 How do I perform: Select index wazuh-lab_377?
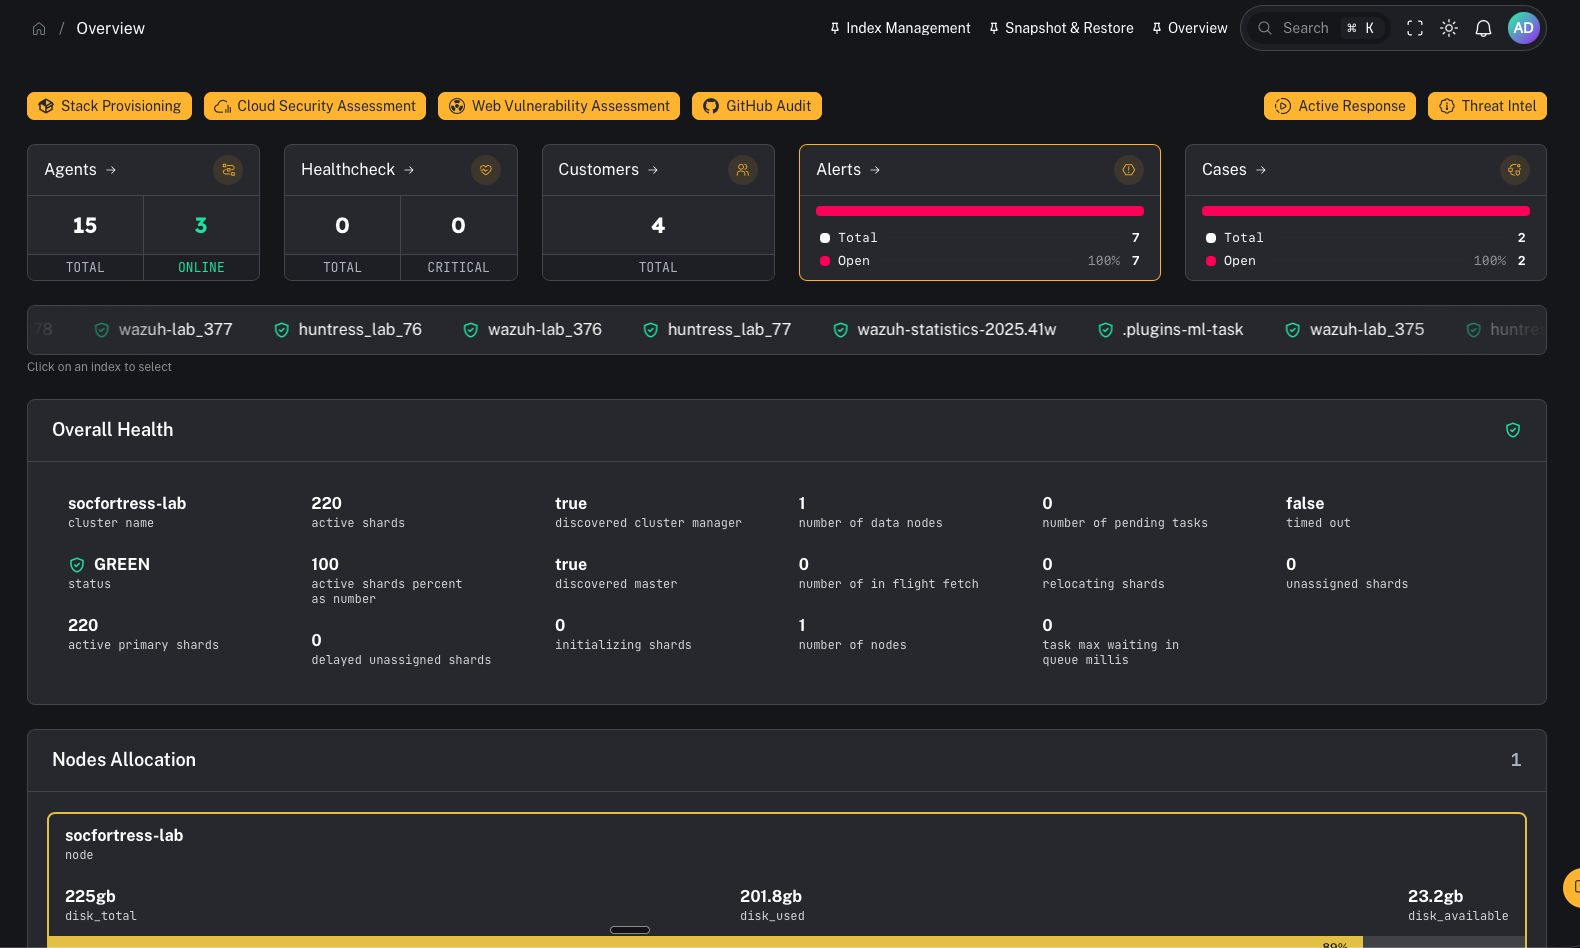[163, 330]
